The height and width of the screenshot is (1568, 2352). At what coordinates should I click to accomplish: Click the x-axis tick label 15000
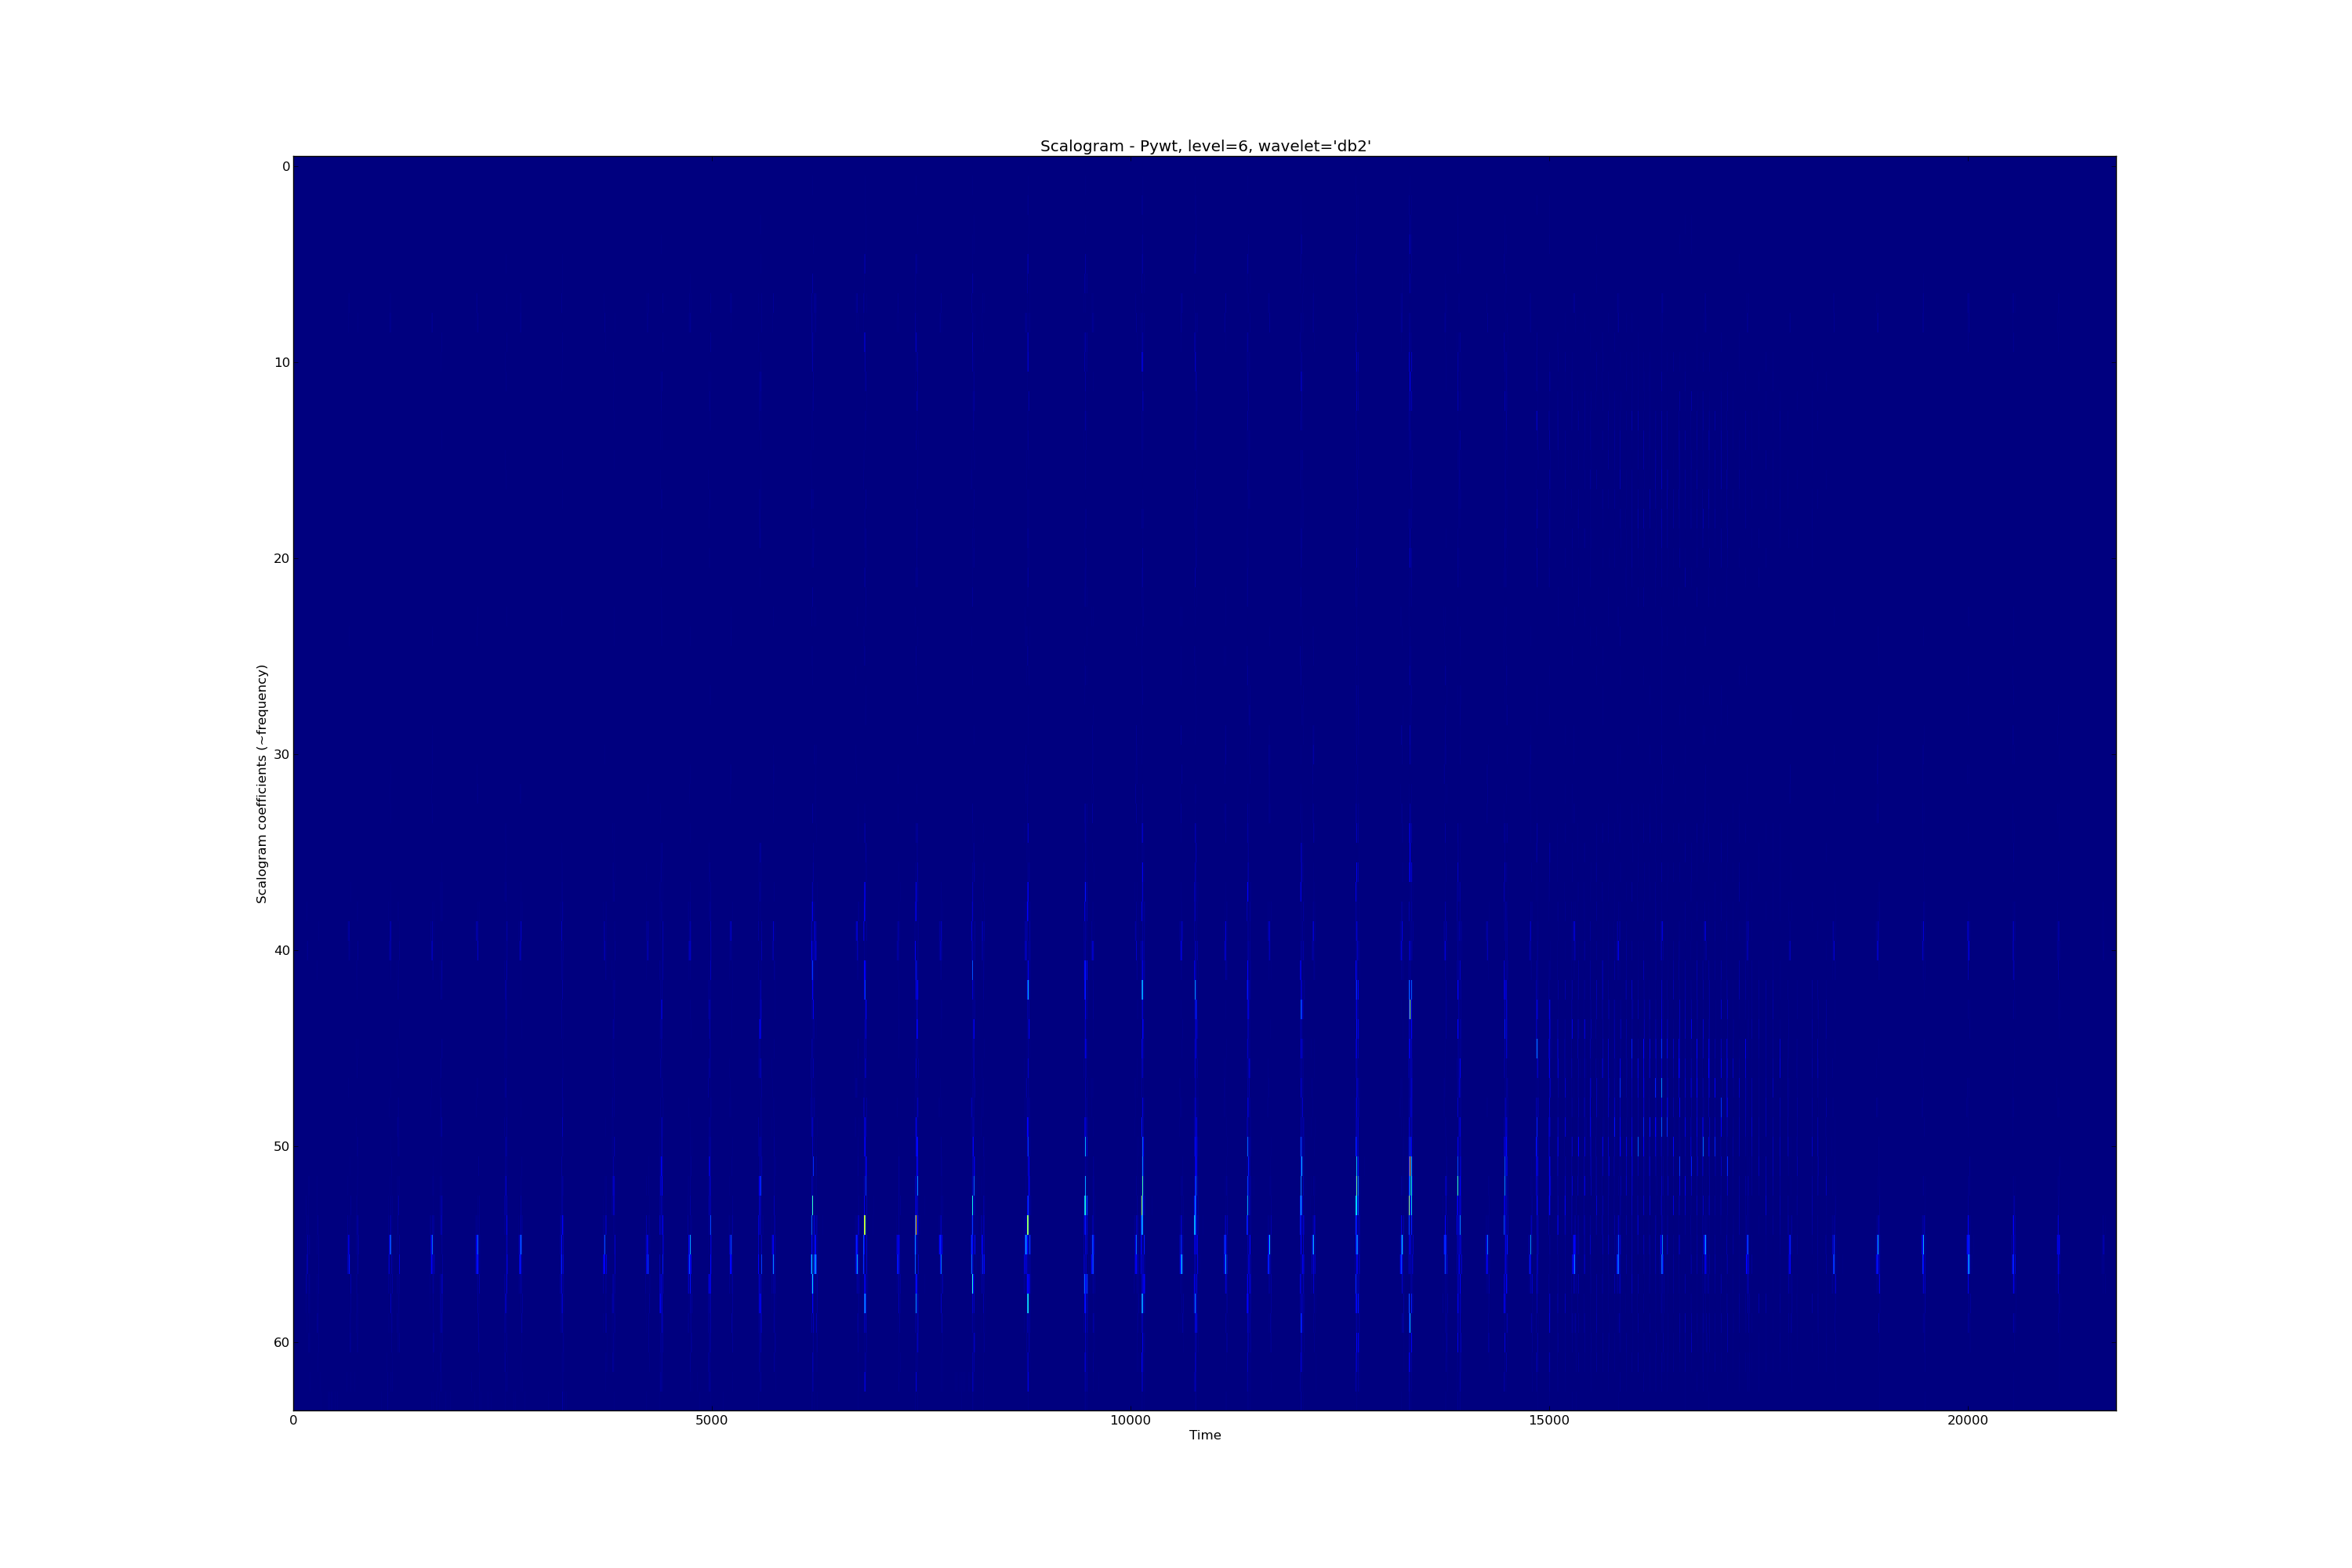click(x=1549, y=1420)
